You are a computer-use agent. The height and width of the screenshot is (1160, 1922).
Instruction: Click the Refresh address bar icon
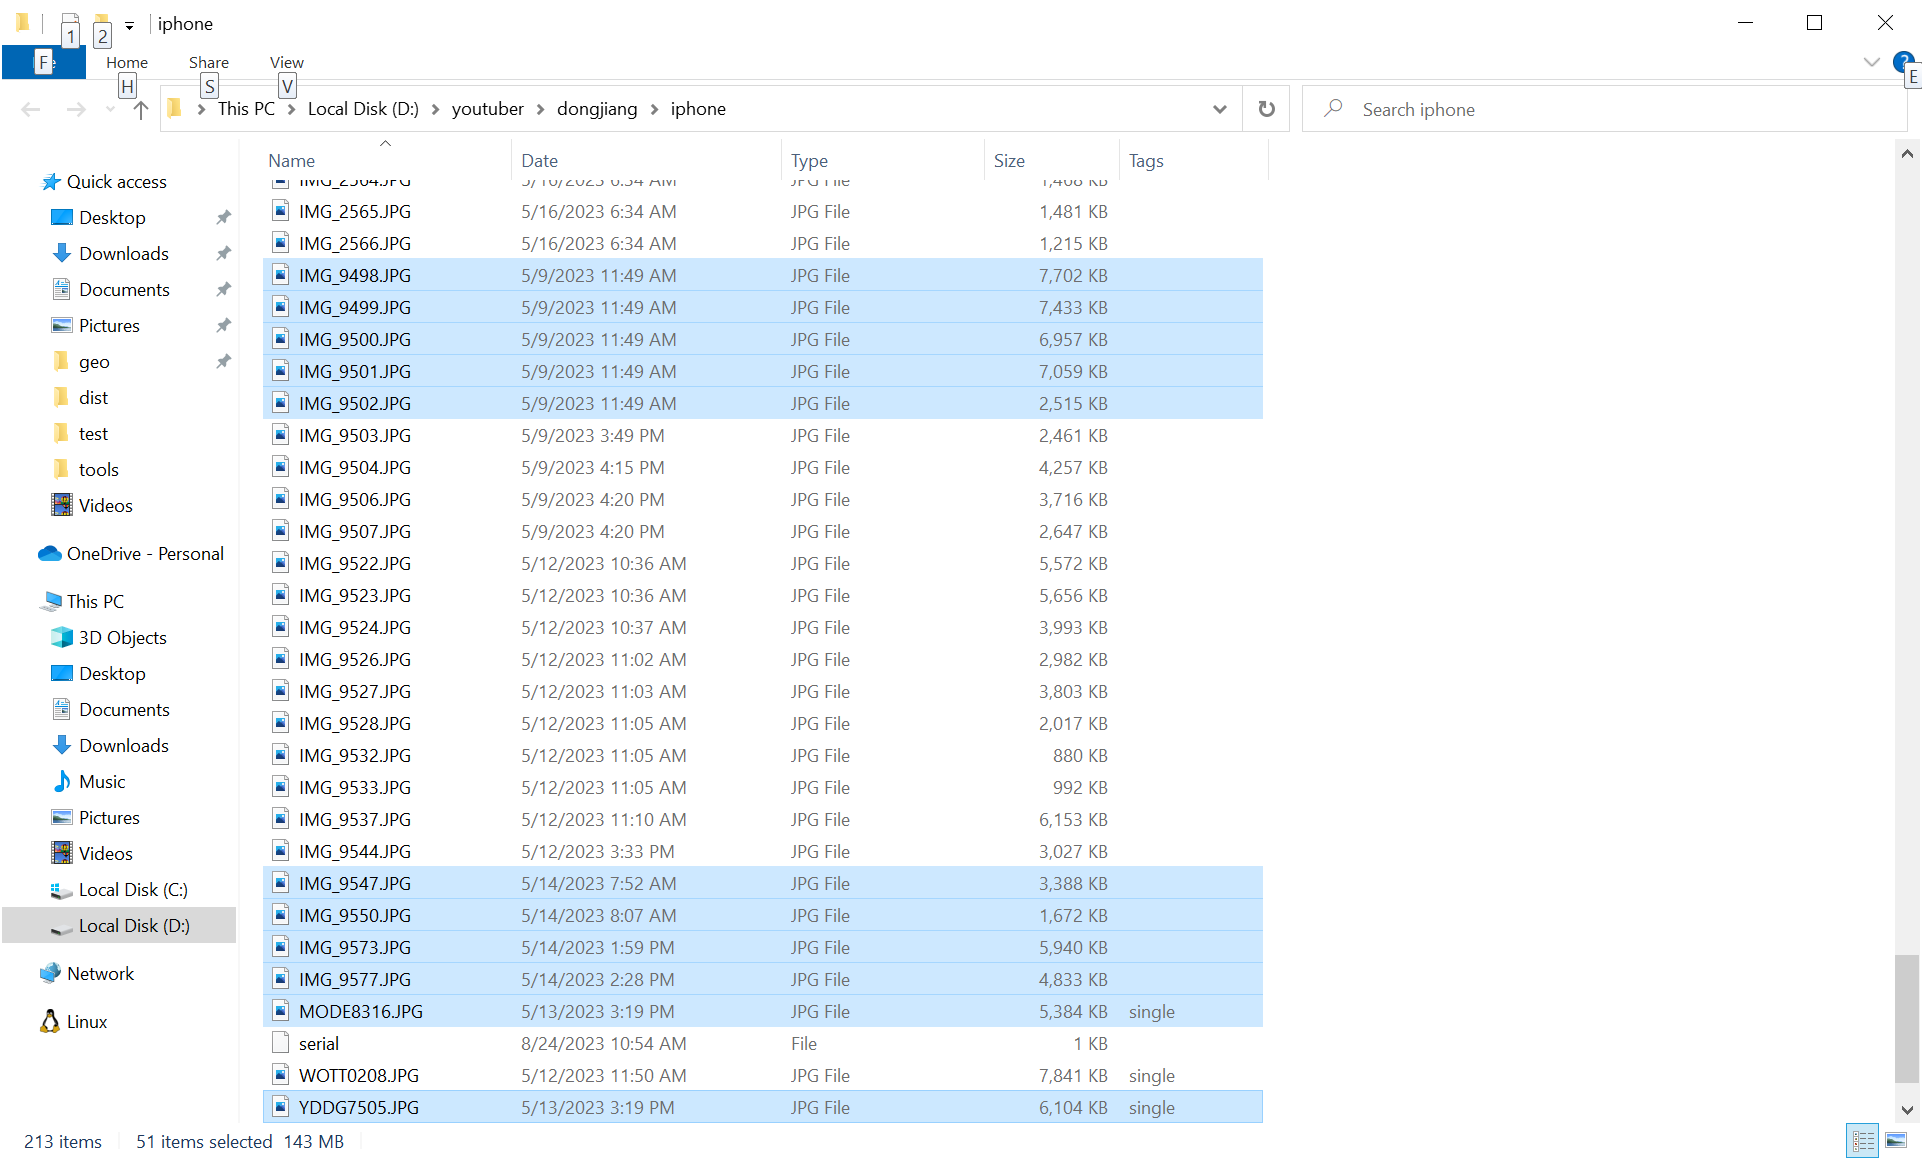tap(1266, 109)
